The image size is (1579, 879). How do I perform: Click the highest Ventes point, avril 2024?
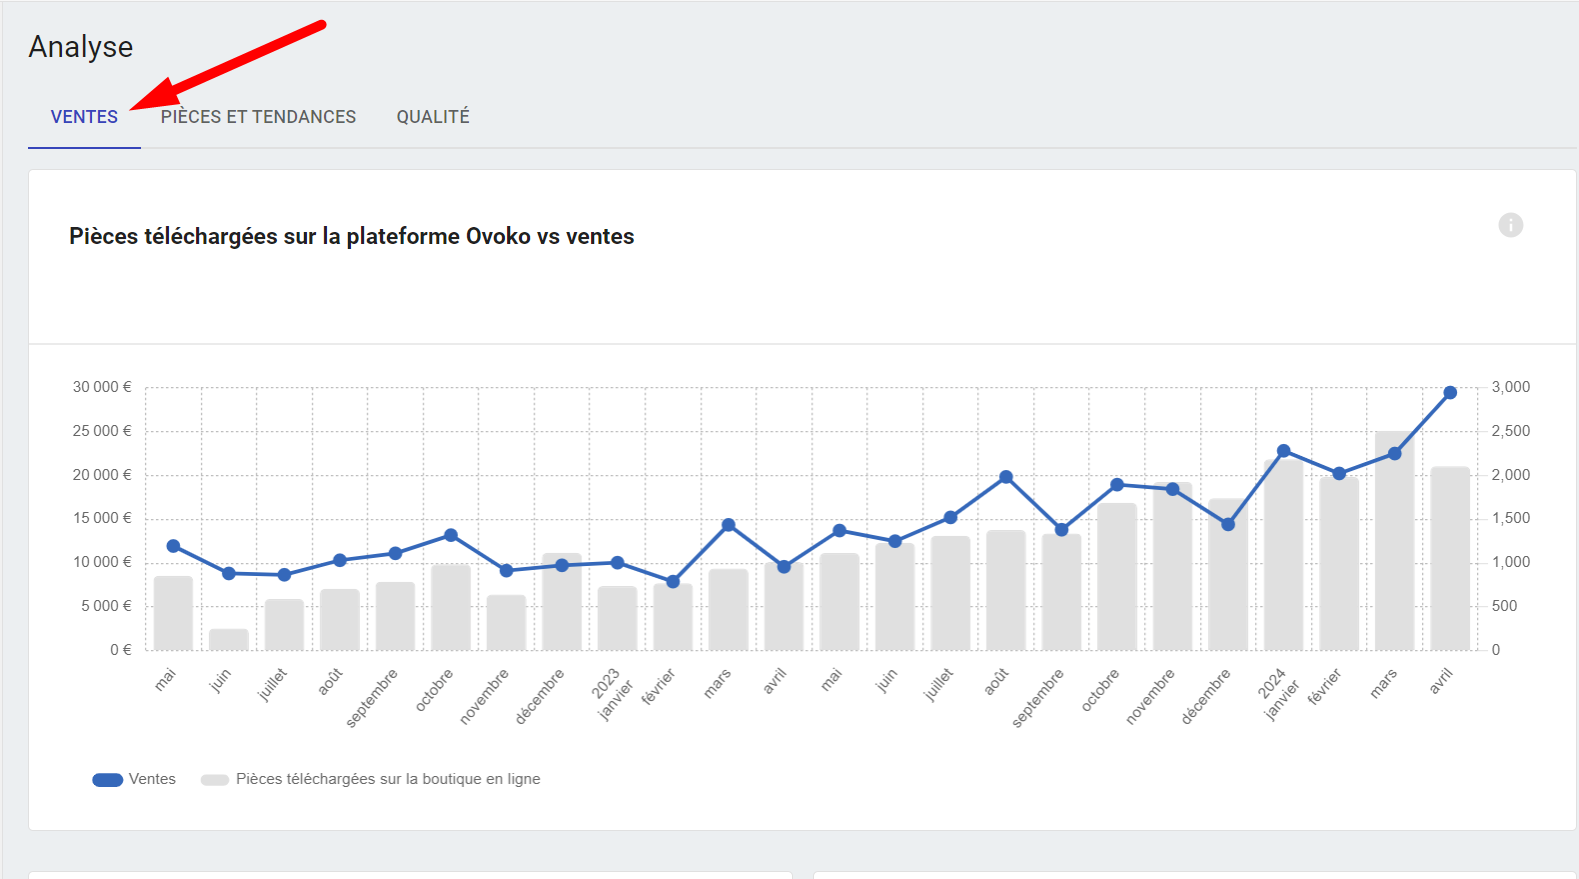click(1450, 393)
